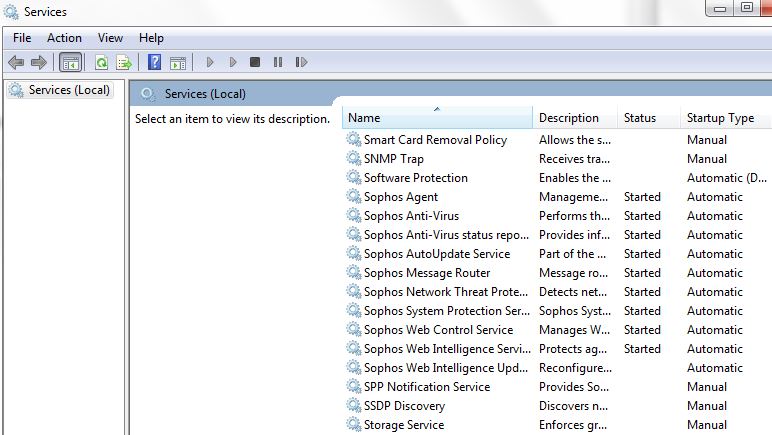Click the 'Receives tra...' description cell
This screenshot has width=772, height=435.
[574, 159]
